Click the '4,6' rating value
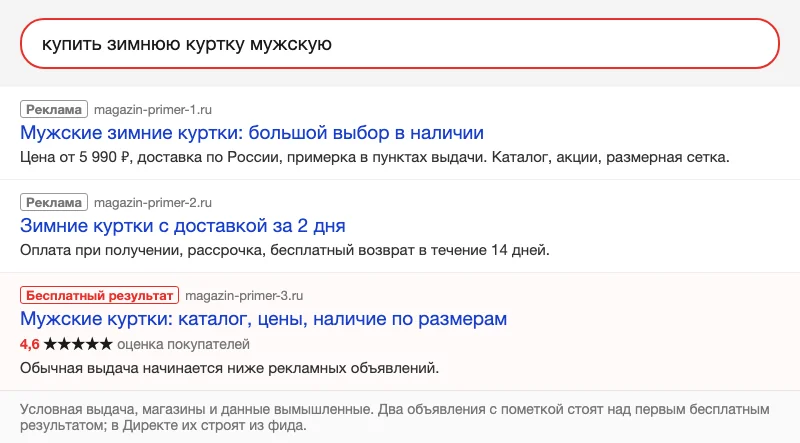 (30, 344)
